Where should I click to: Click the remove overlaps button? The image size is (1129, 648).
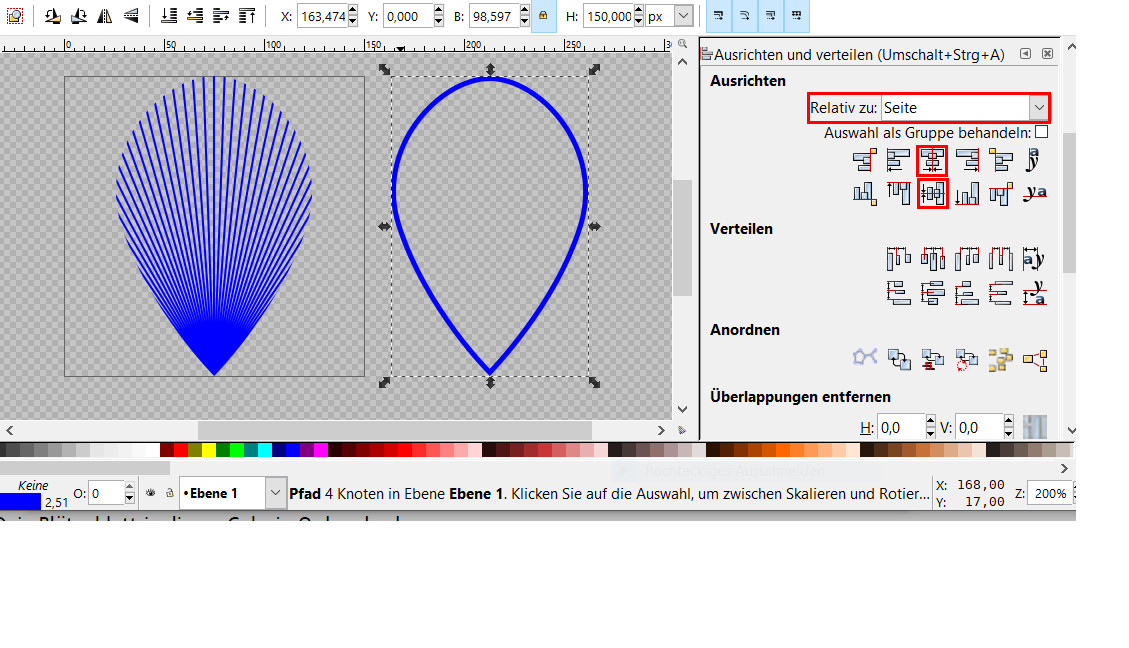[x=1035, y=427]
